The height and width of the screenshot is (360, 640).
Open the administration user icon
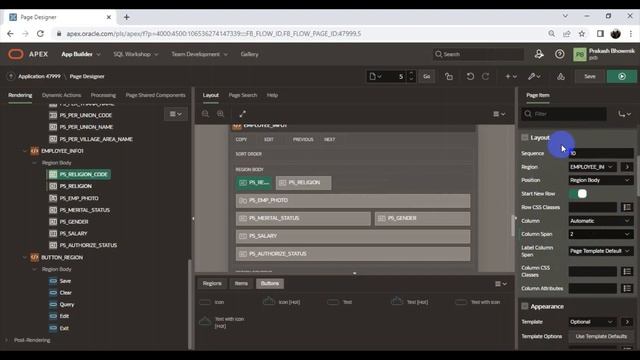539,54
